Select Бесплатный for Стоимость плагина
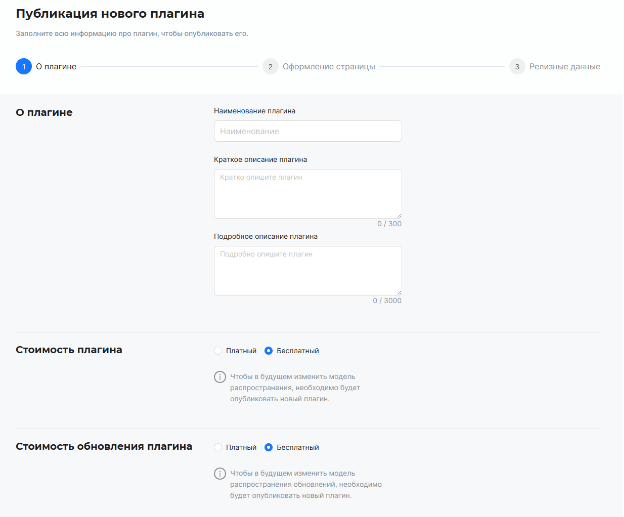Viewport: 624px width, 517px height. (x=269, y=351)
